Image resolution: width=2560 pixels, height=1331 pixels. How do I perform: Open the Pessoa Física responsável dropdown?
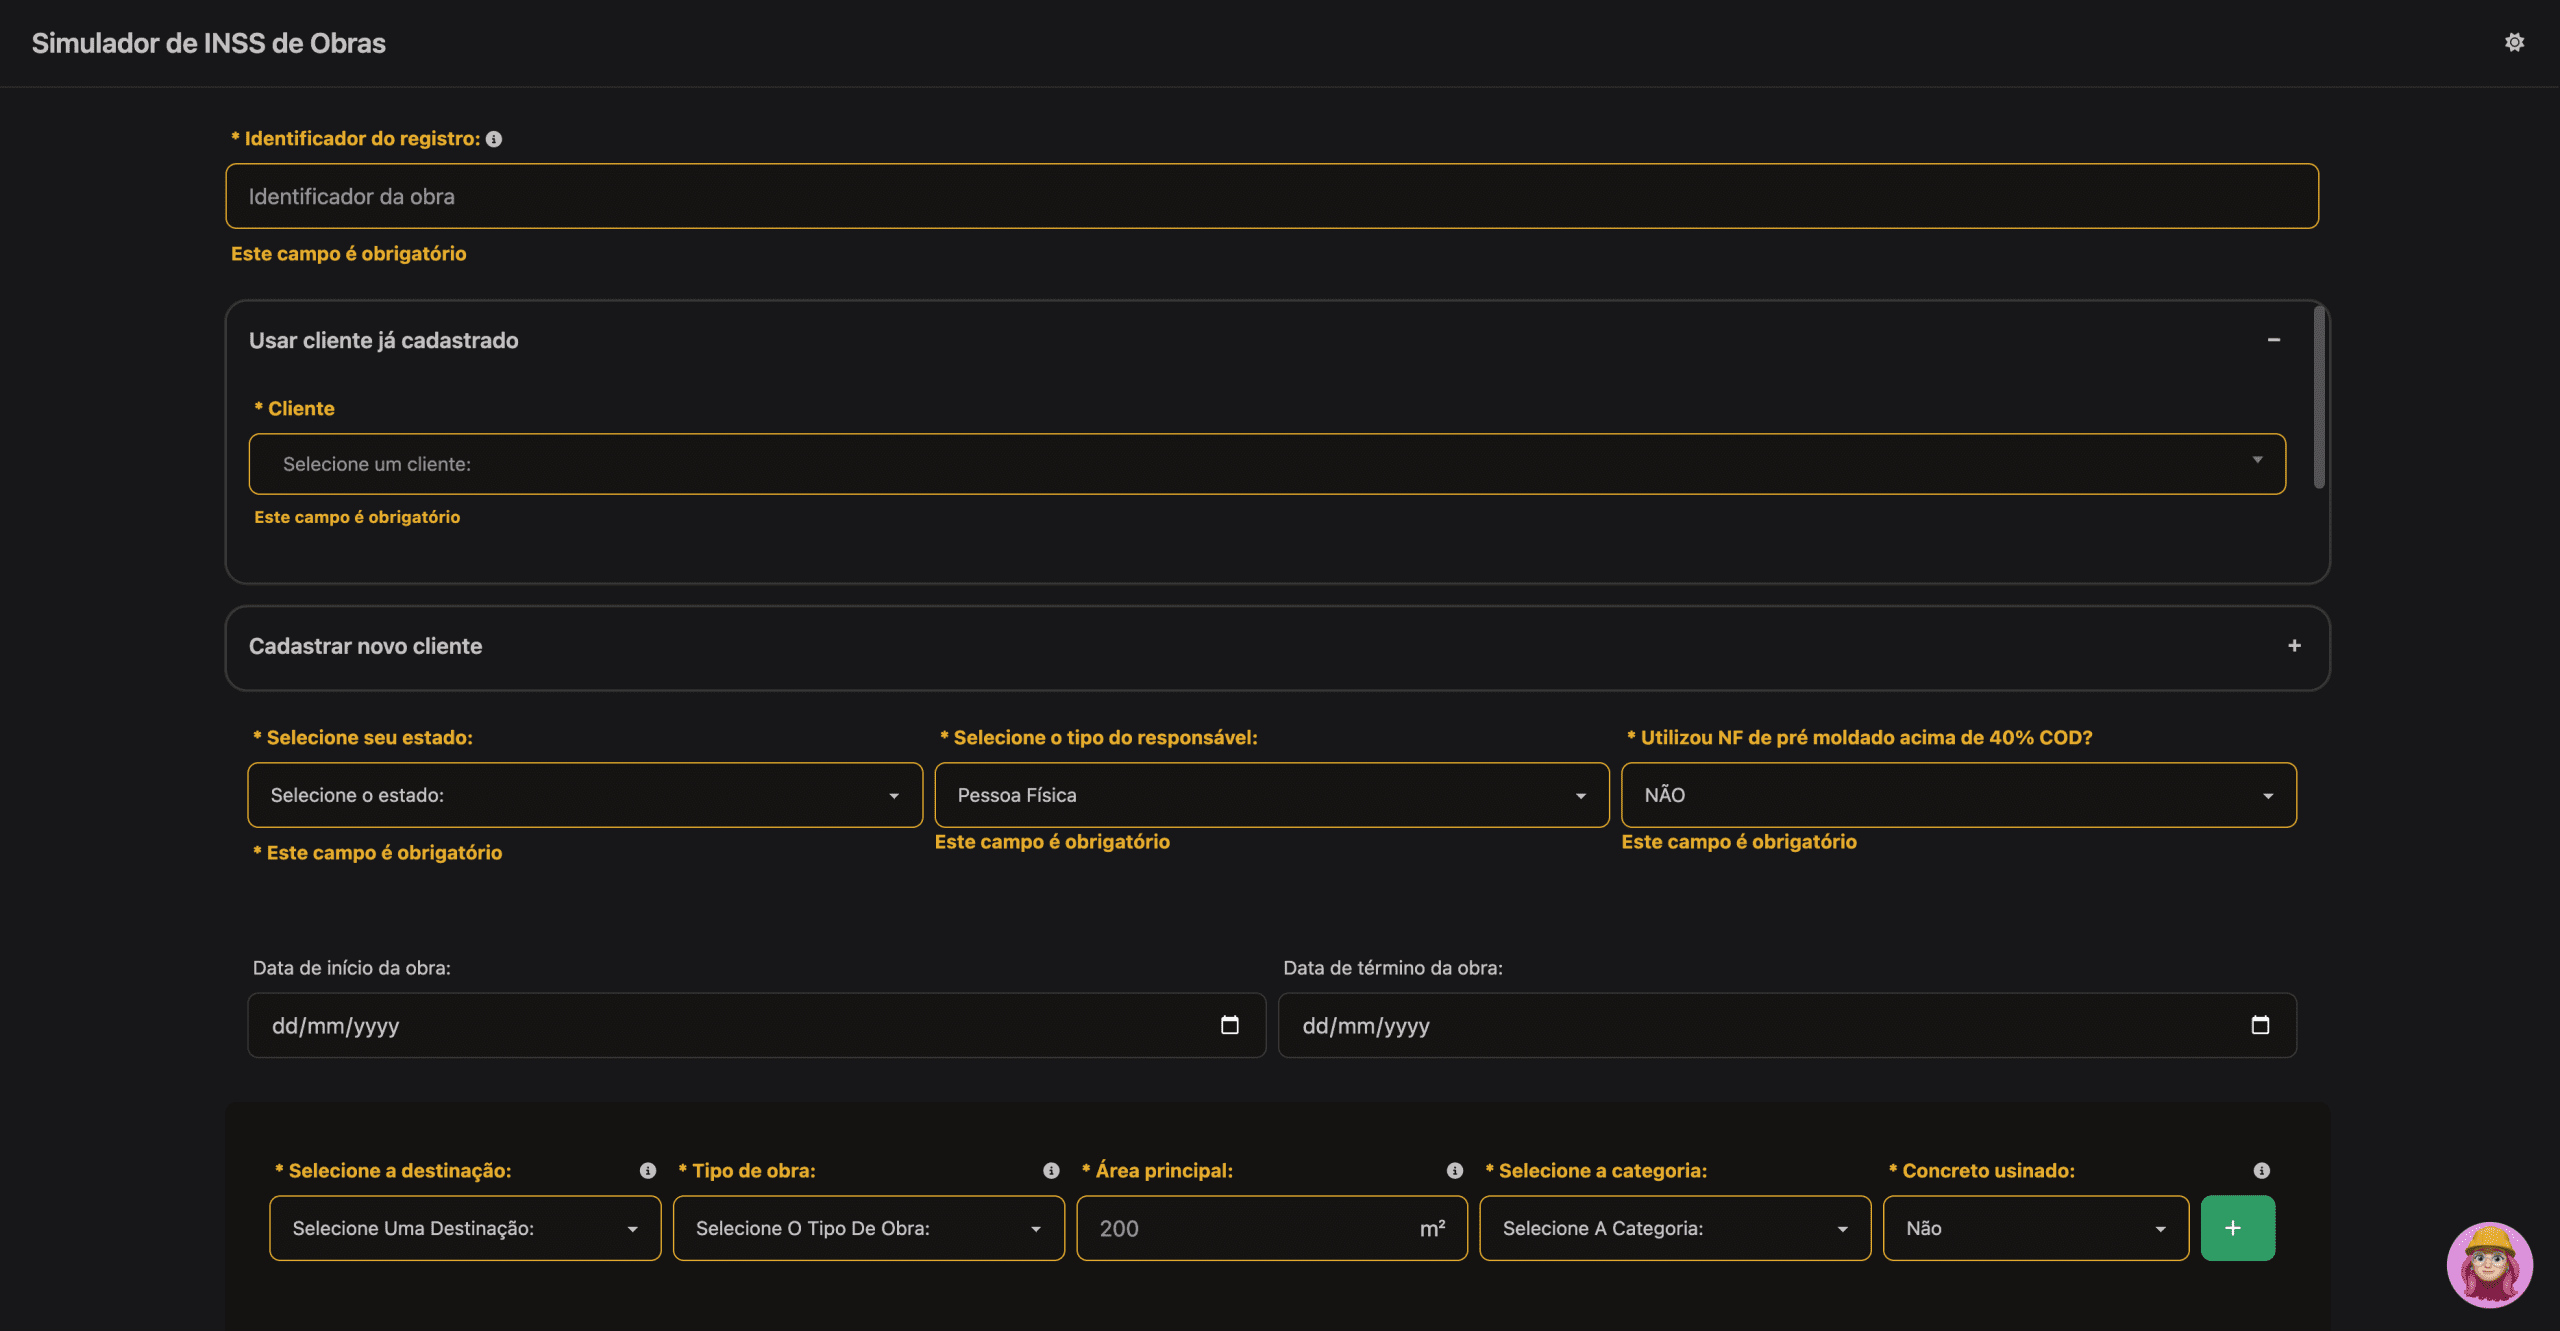1271,795
